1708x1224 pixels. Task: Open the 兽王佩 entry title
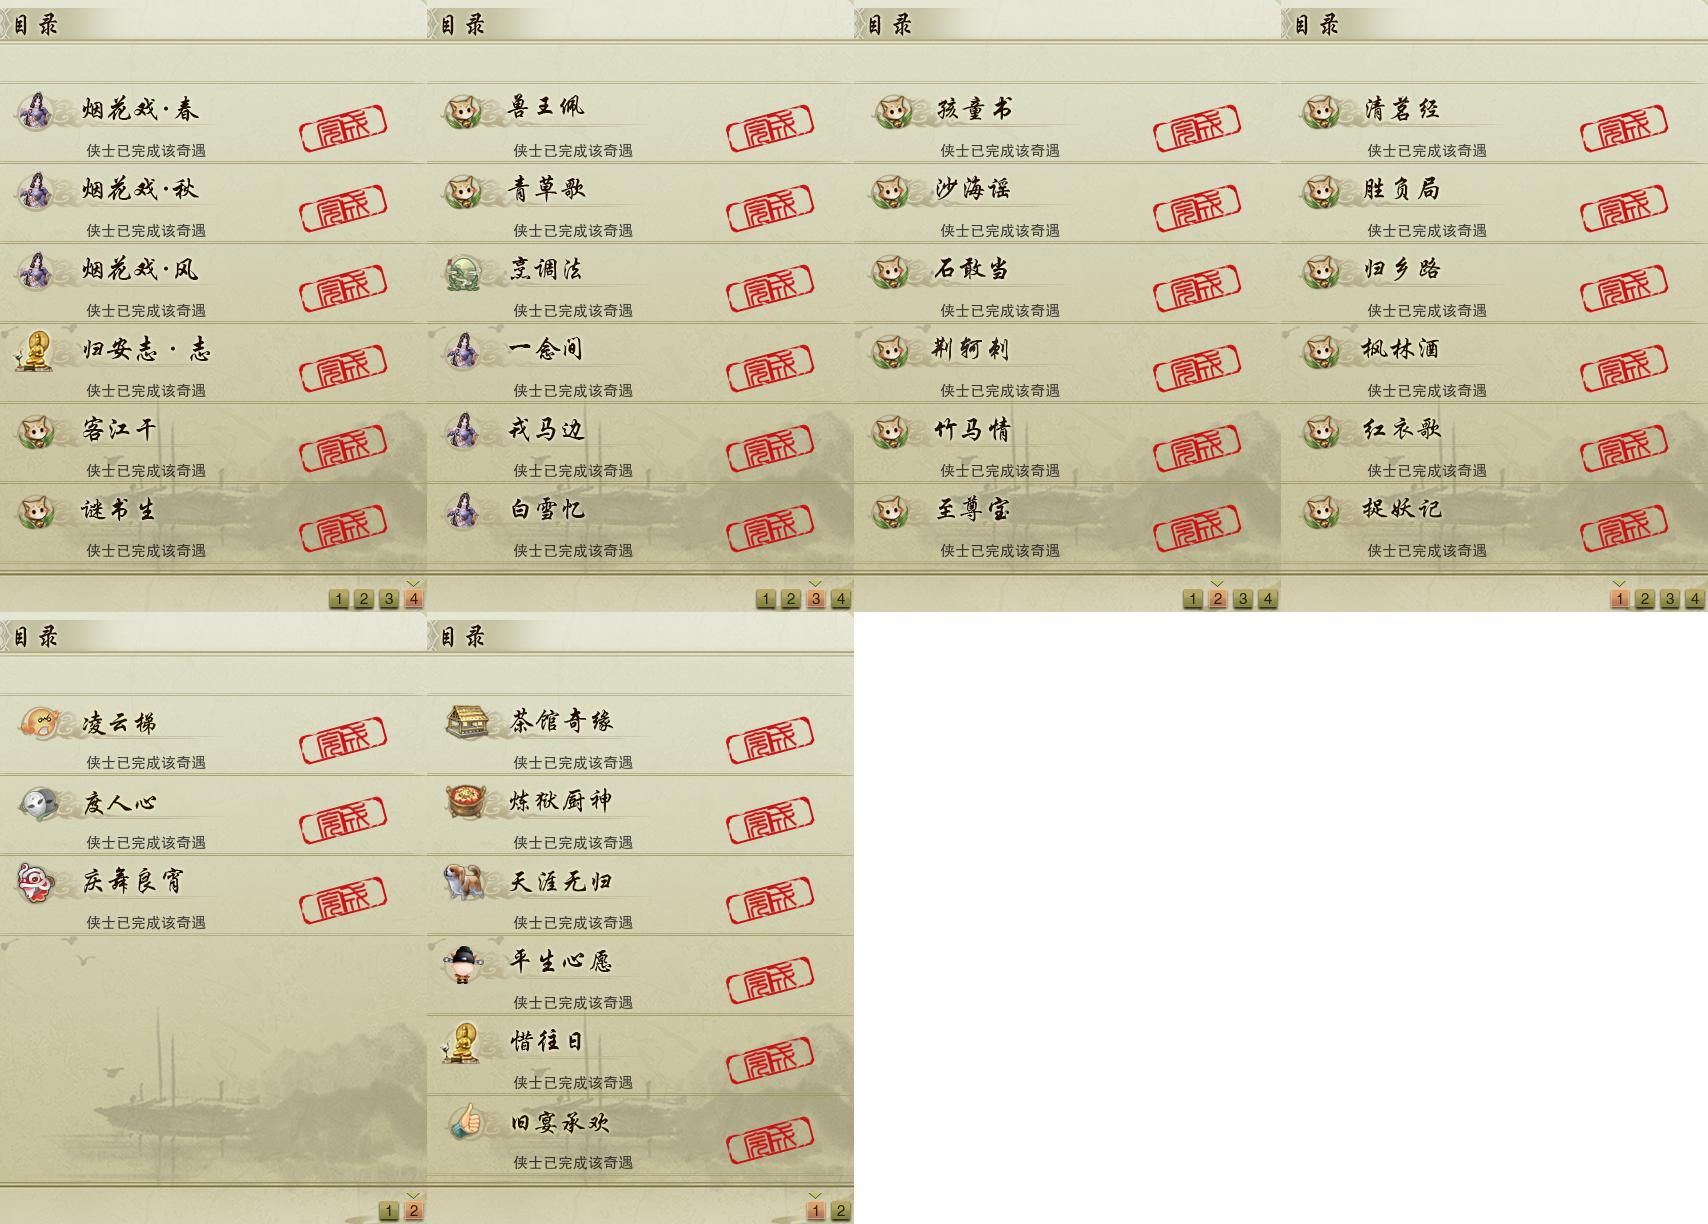click(546, 107)
